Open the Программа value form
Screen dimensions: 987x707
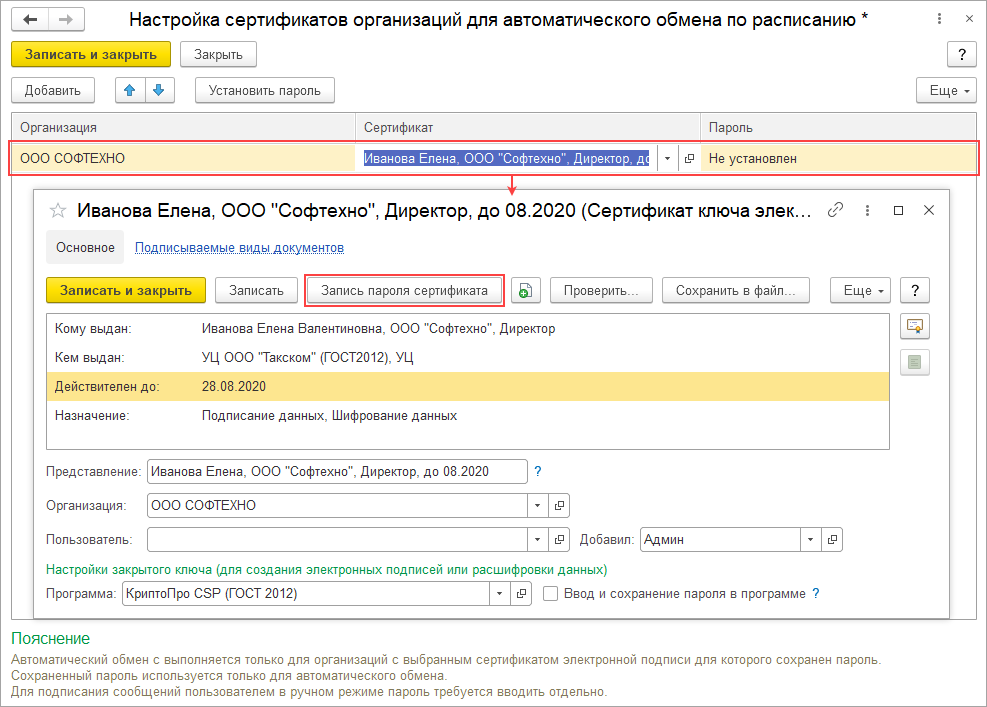[x=521, y=594]
